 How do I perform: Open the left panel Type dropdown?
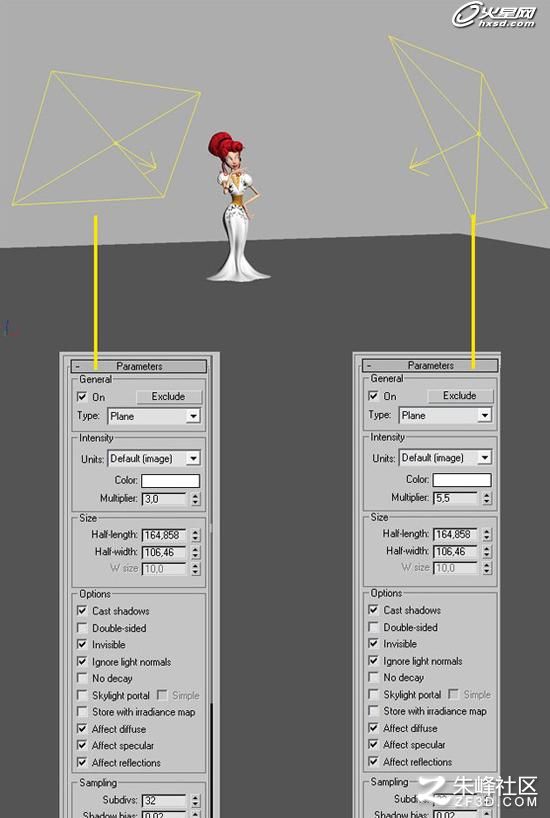pyautogui.click(x=154, y=416)
